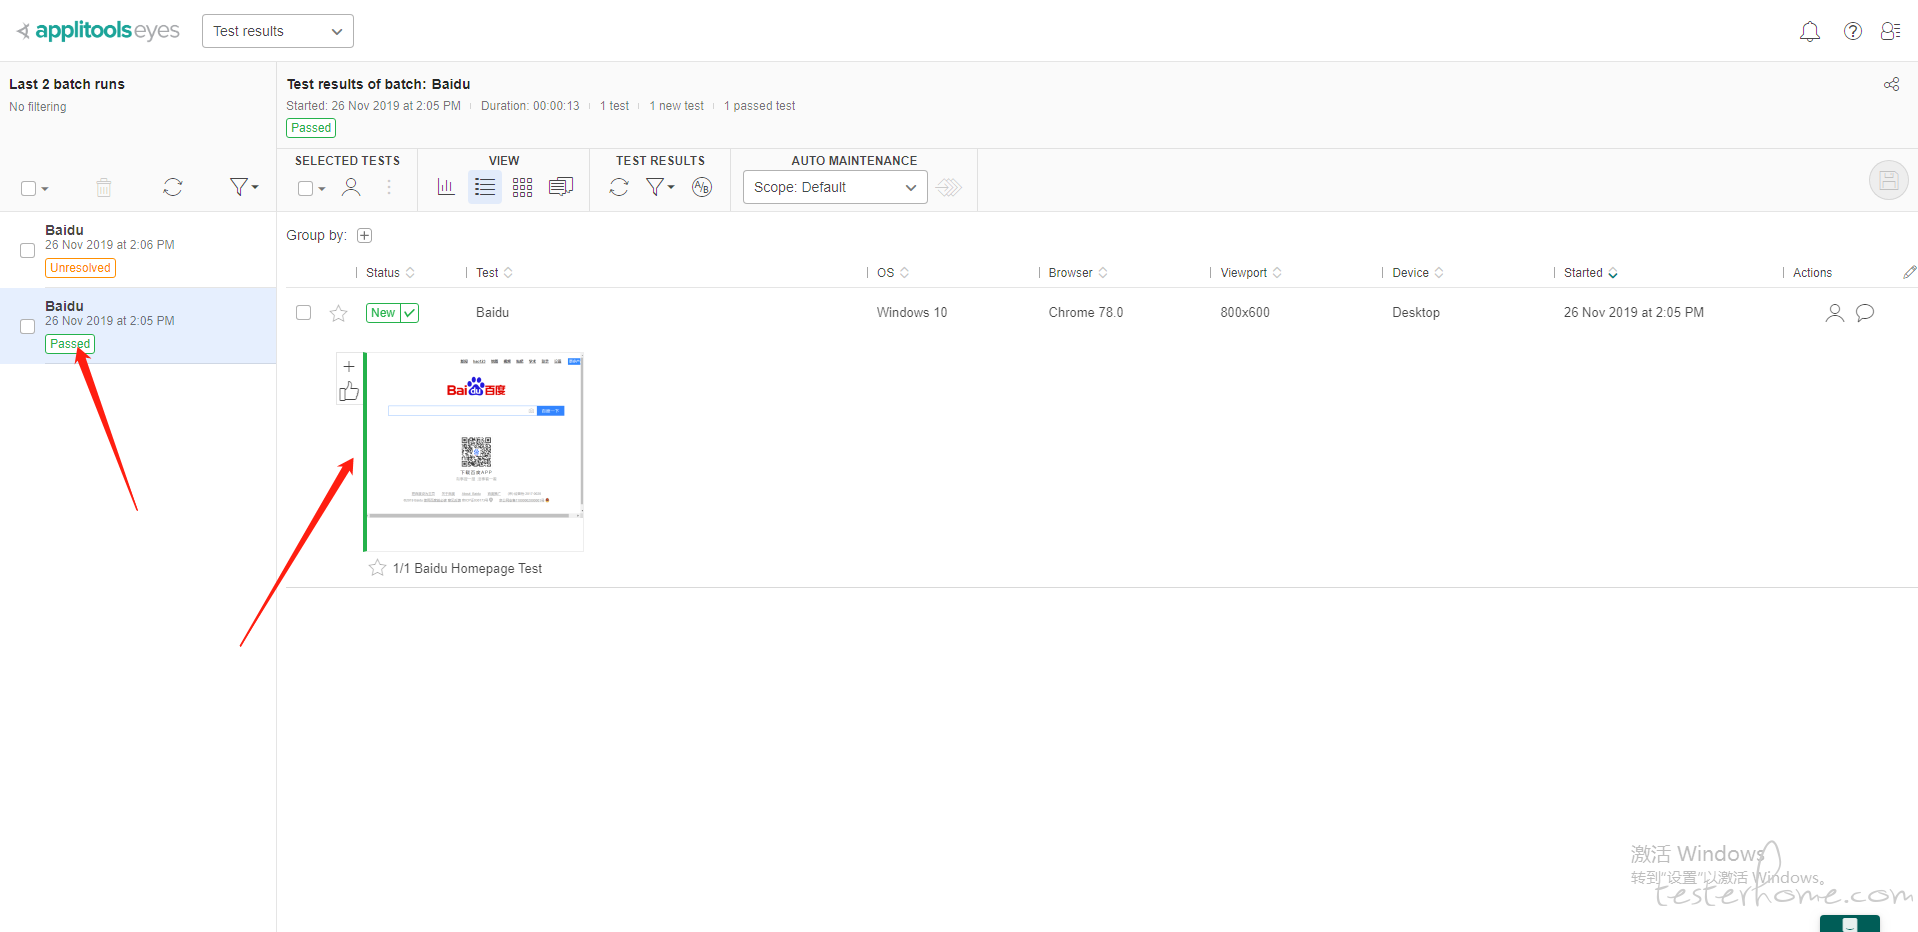Open the help question mark icon
Image resolution: width=1918 pixels, height=932 pixels.
pyautogui.click(x=1853, y=32)
